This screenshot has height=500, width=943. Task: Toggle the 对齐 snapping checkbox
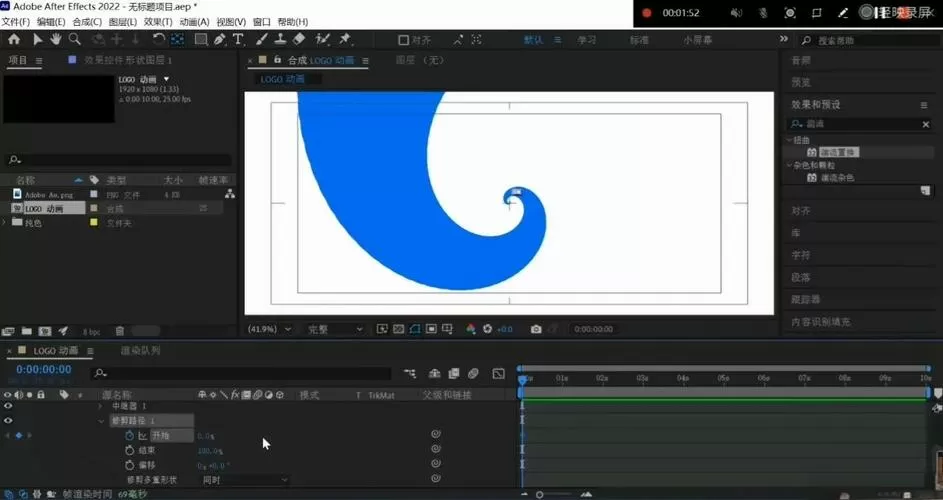pos(404,40)
